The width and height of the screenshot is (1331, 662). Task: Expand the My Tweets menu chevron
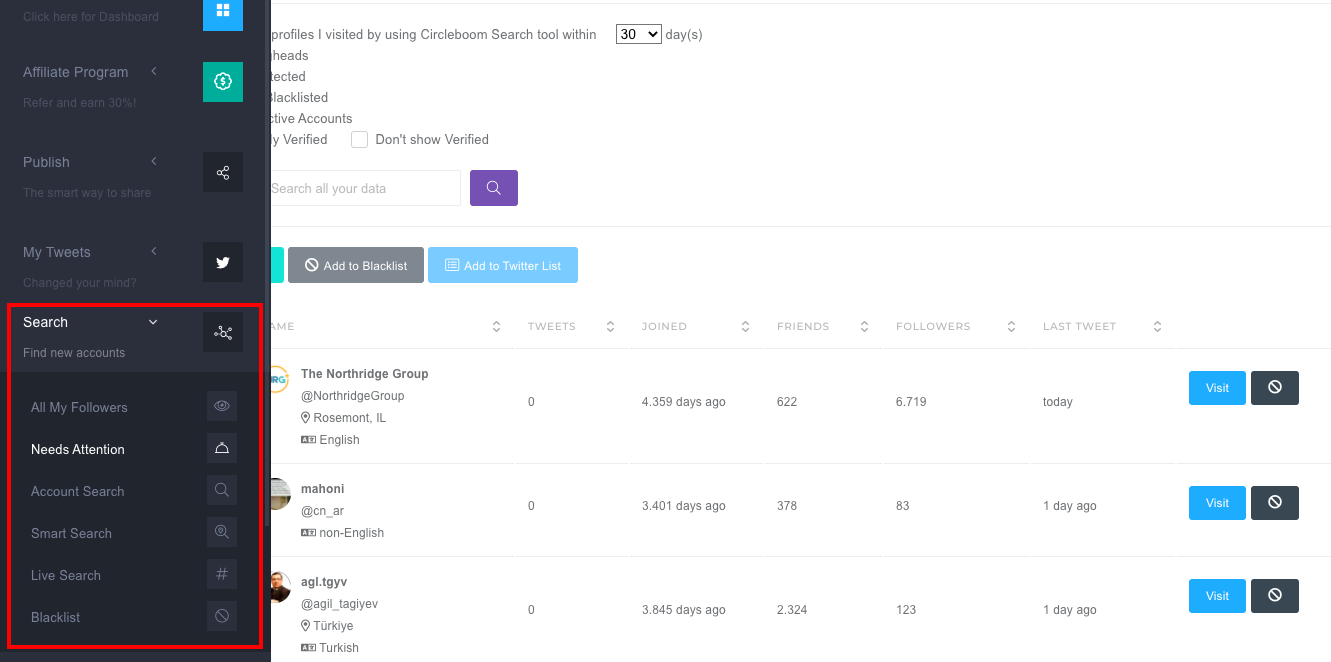[154, 252]
